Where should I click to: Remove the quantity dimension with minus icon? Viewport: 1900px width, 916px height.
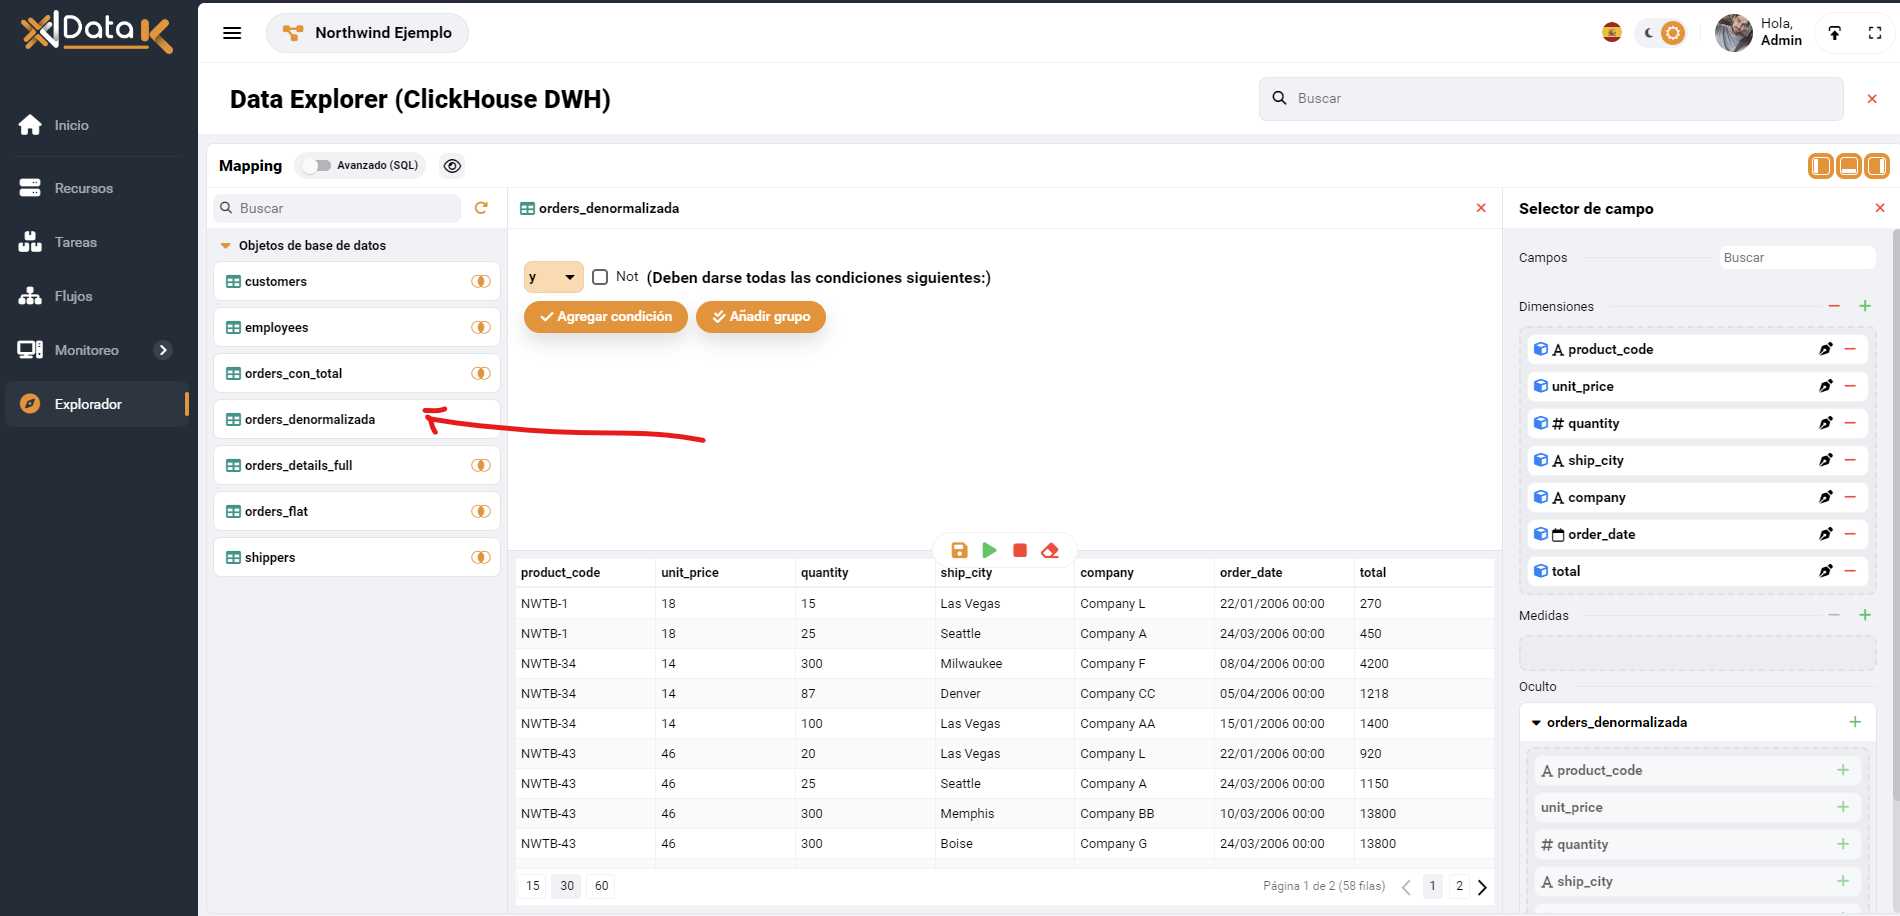coord(1850,423)
